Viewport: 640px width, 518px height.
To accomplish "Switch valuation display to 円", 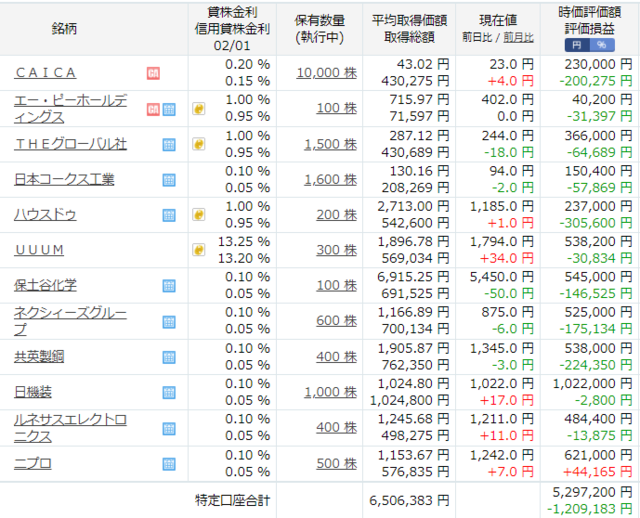I will coord(577,45).
